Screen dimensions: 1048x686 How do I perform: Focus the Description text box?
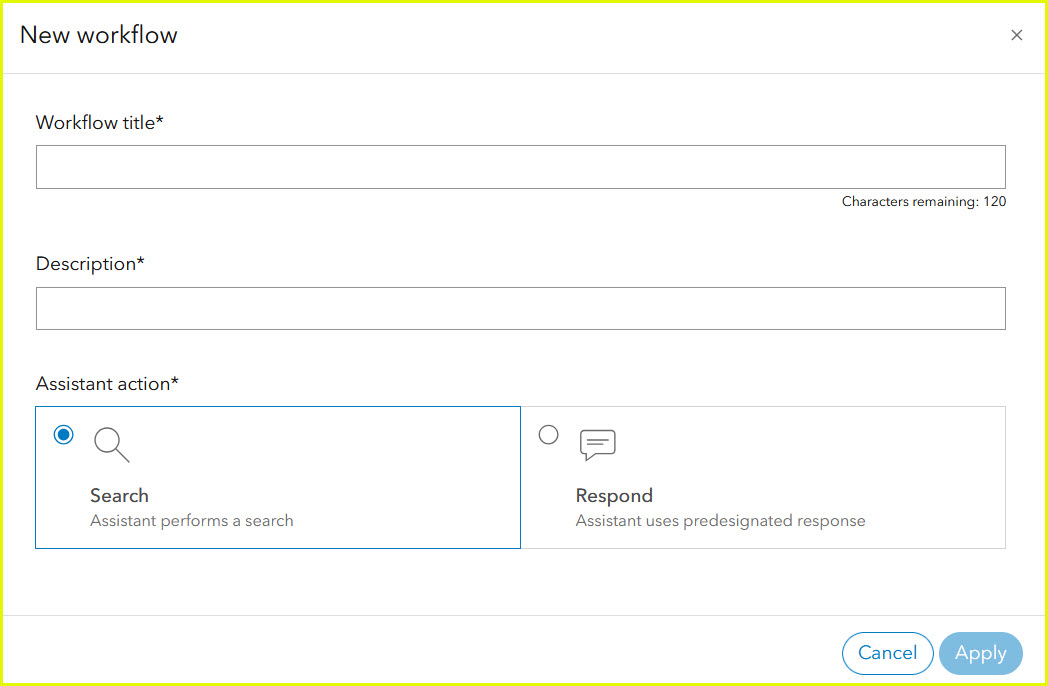coord(520,309)
